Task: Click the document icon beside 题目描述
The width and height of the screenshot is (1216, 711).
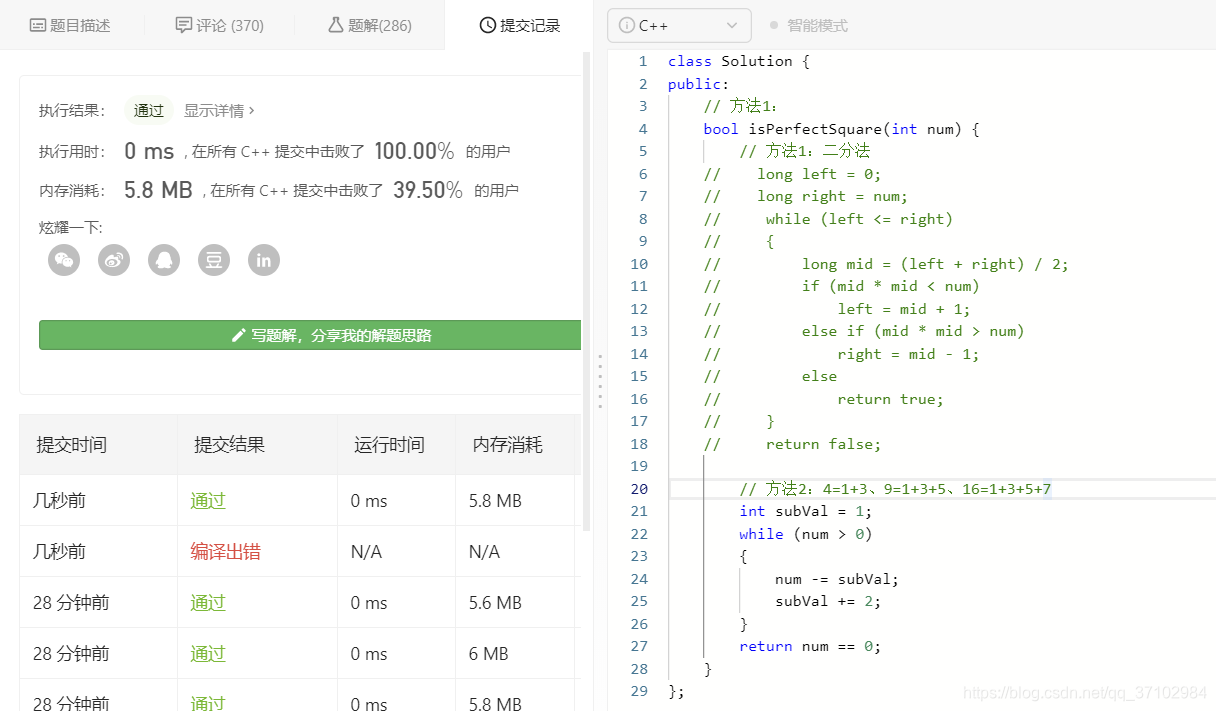Action: click(38, 24)
